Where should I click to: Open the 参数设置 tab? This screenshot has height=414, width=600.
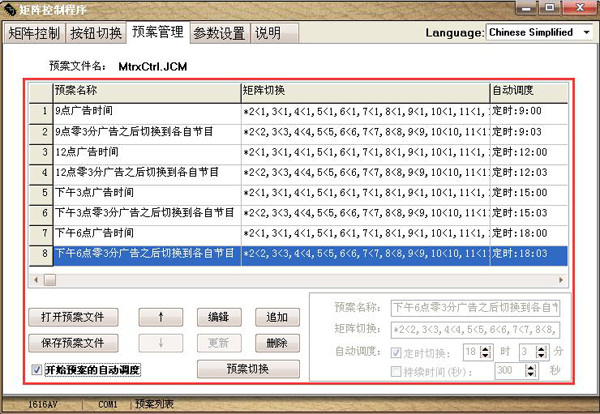[219, 33]
